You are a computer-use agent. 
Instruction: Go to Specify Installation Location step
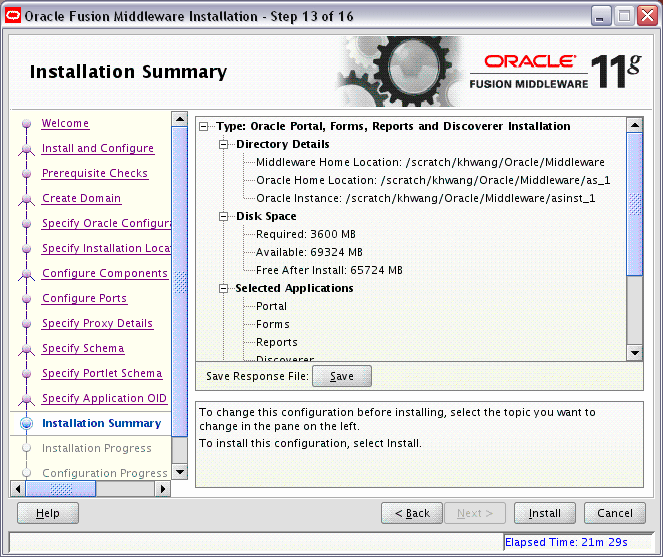click(x=107, y=248)
